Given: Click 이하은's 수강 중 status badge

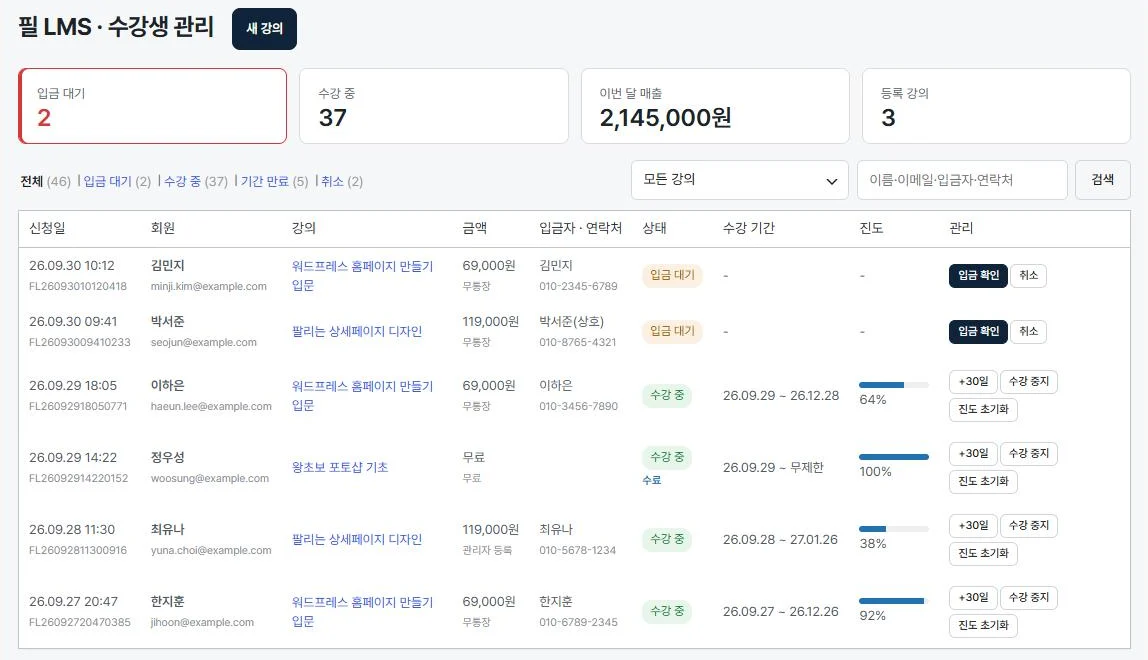Looking at the screenshot, I should [x=667, y=396].
